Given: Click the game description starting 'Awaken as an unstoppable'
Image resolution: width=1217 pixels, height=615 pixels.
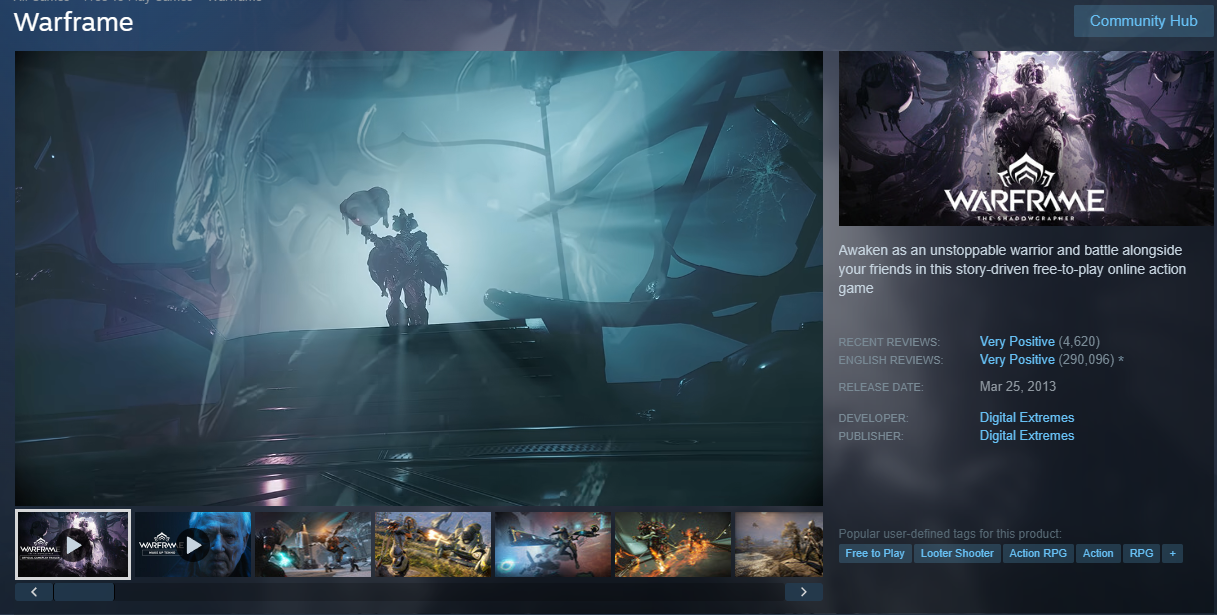Looking at the screenshot, I should point(1010,268).
